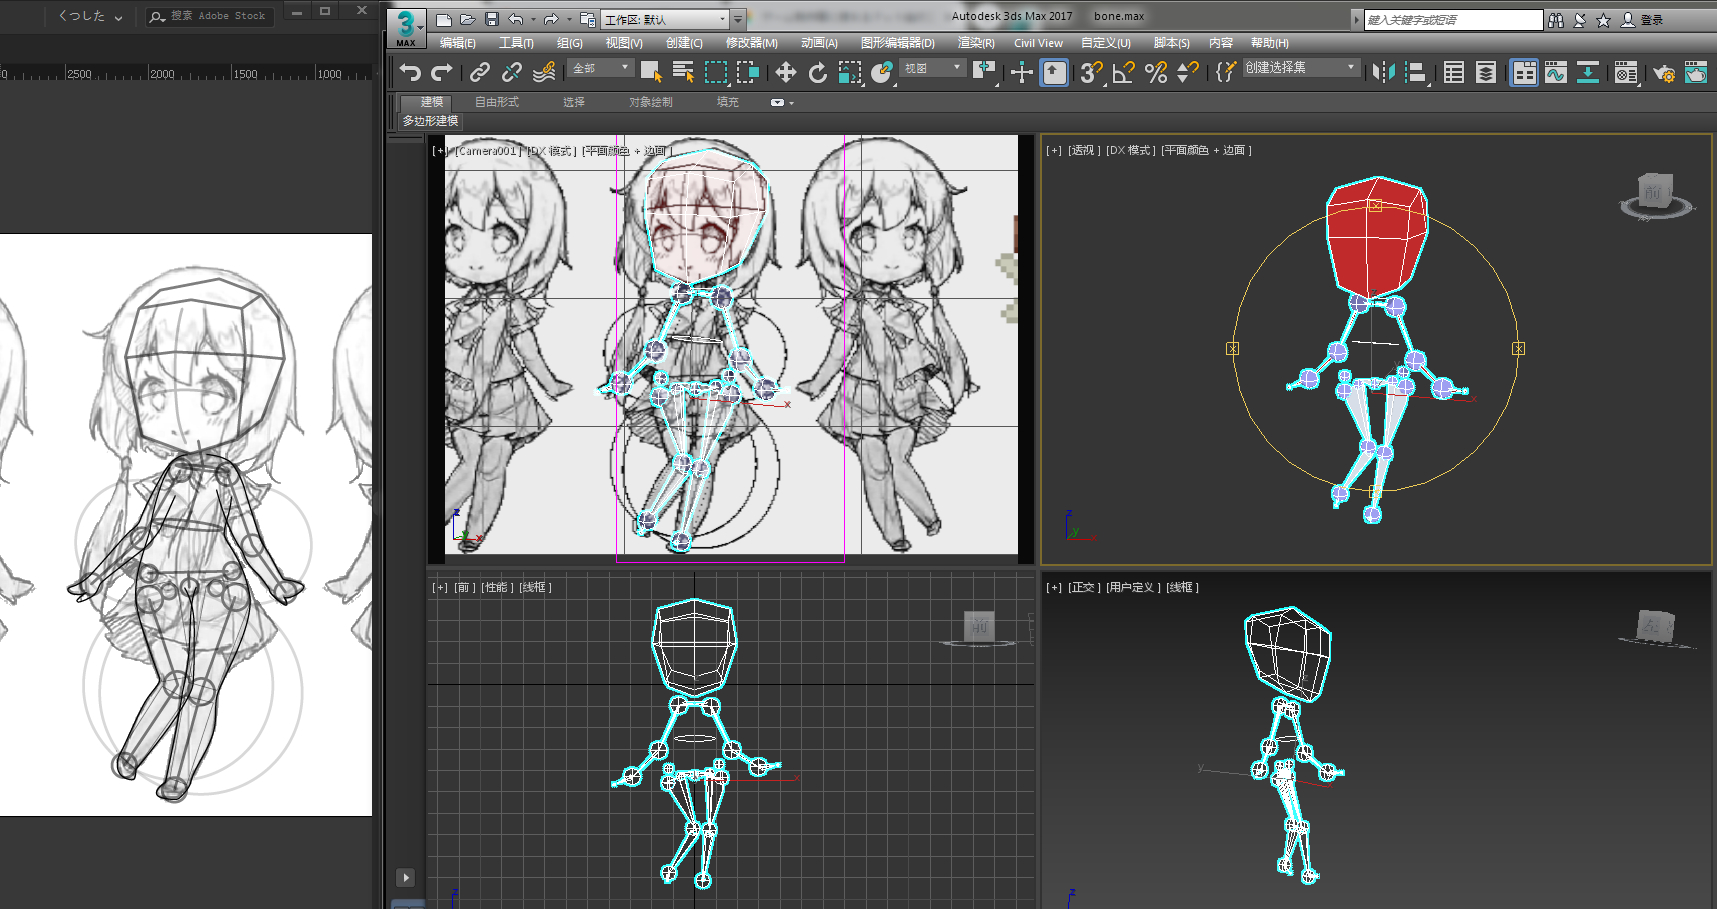This screenshot has width=1717, height=909.
Task: Expand the Quick Access redo history arrow
Action: click(x=569, y=20)
